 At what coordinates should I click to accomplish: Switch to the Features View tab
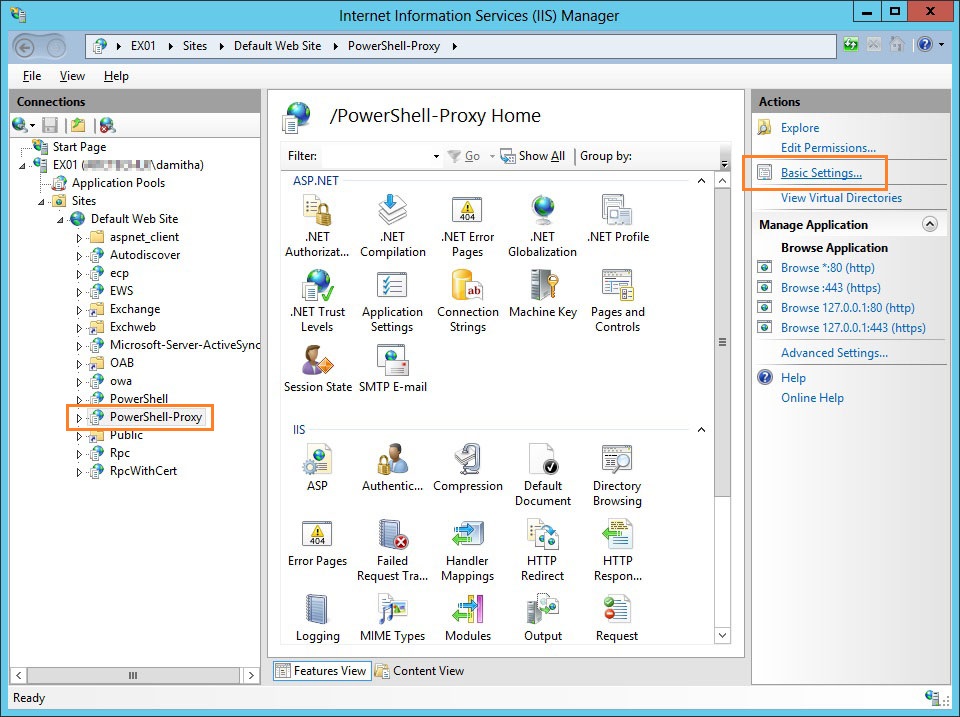(x=322, y=671)
